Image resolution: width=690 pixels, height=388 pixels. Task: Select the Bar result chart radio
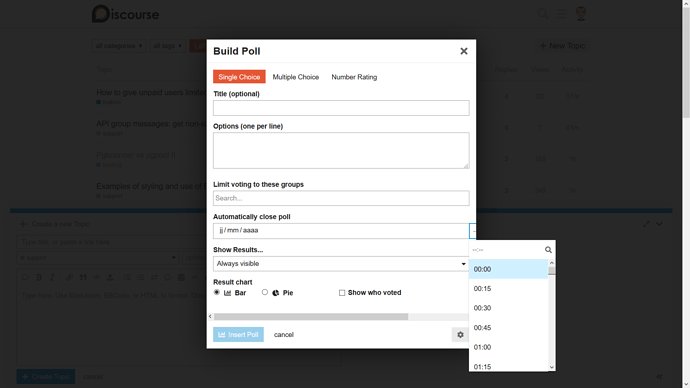[x=217, y=292]
